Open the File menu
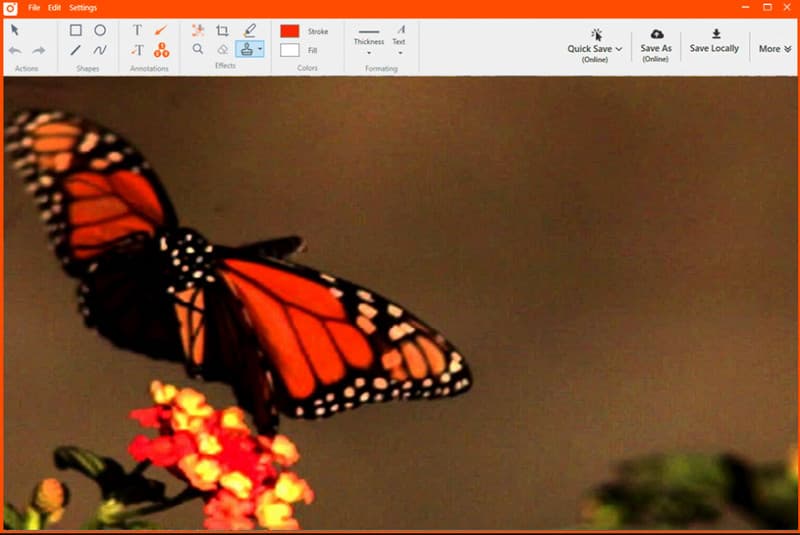 34,8
